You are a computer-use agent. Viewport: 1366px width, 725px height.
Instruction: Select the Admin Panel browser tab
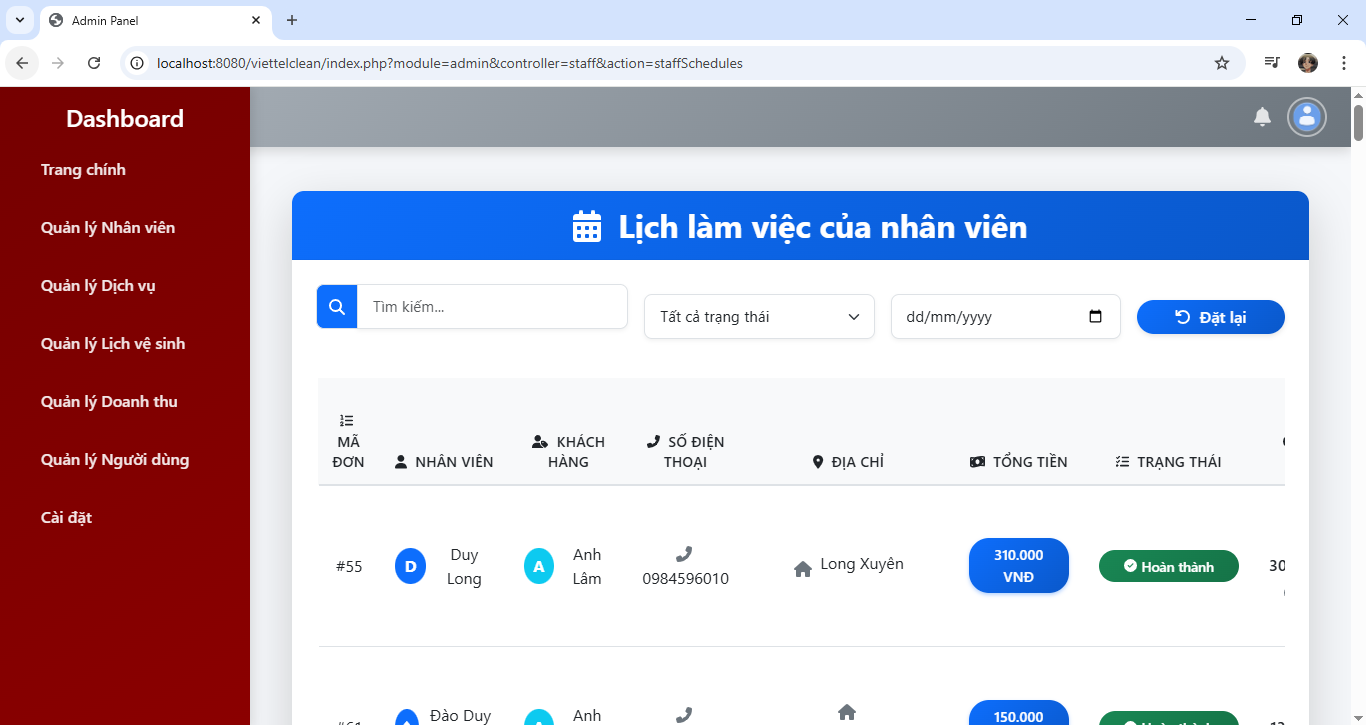(x=155, y=20)
